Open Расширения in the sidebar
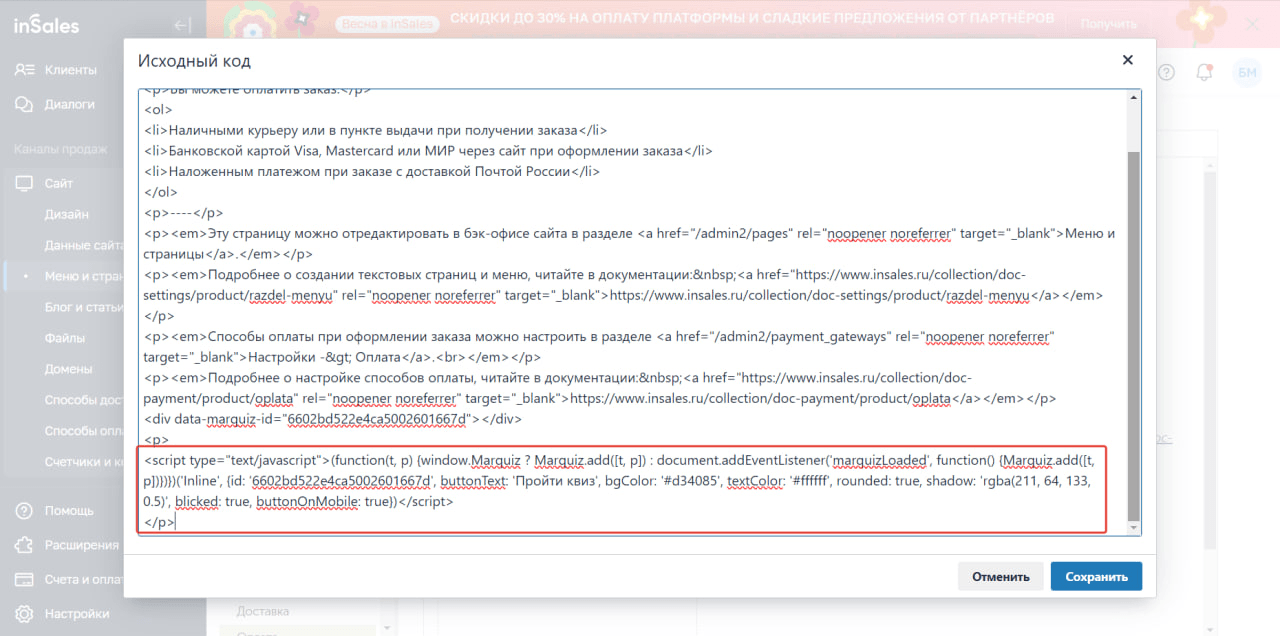Image resolution: width=1280 pixels, height=636 pixels. coord(80,545)
